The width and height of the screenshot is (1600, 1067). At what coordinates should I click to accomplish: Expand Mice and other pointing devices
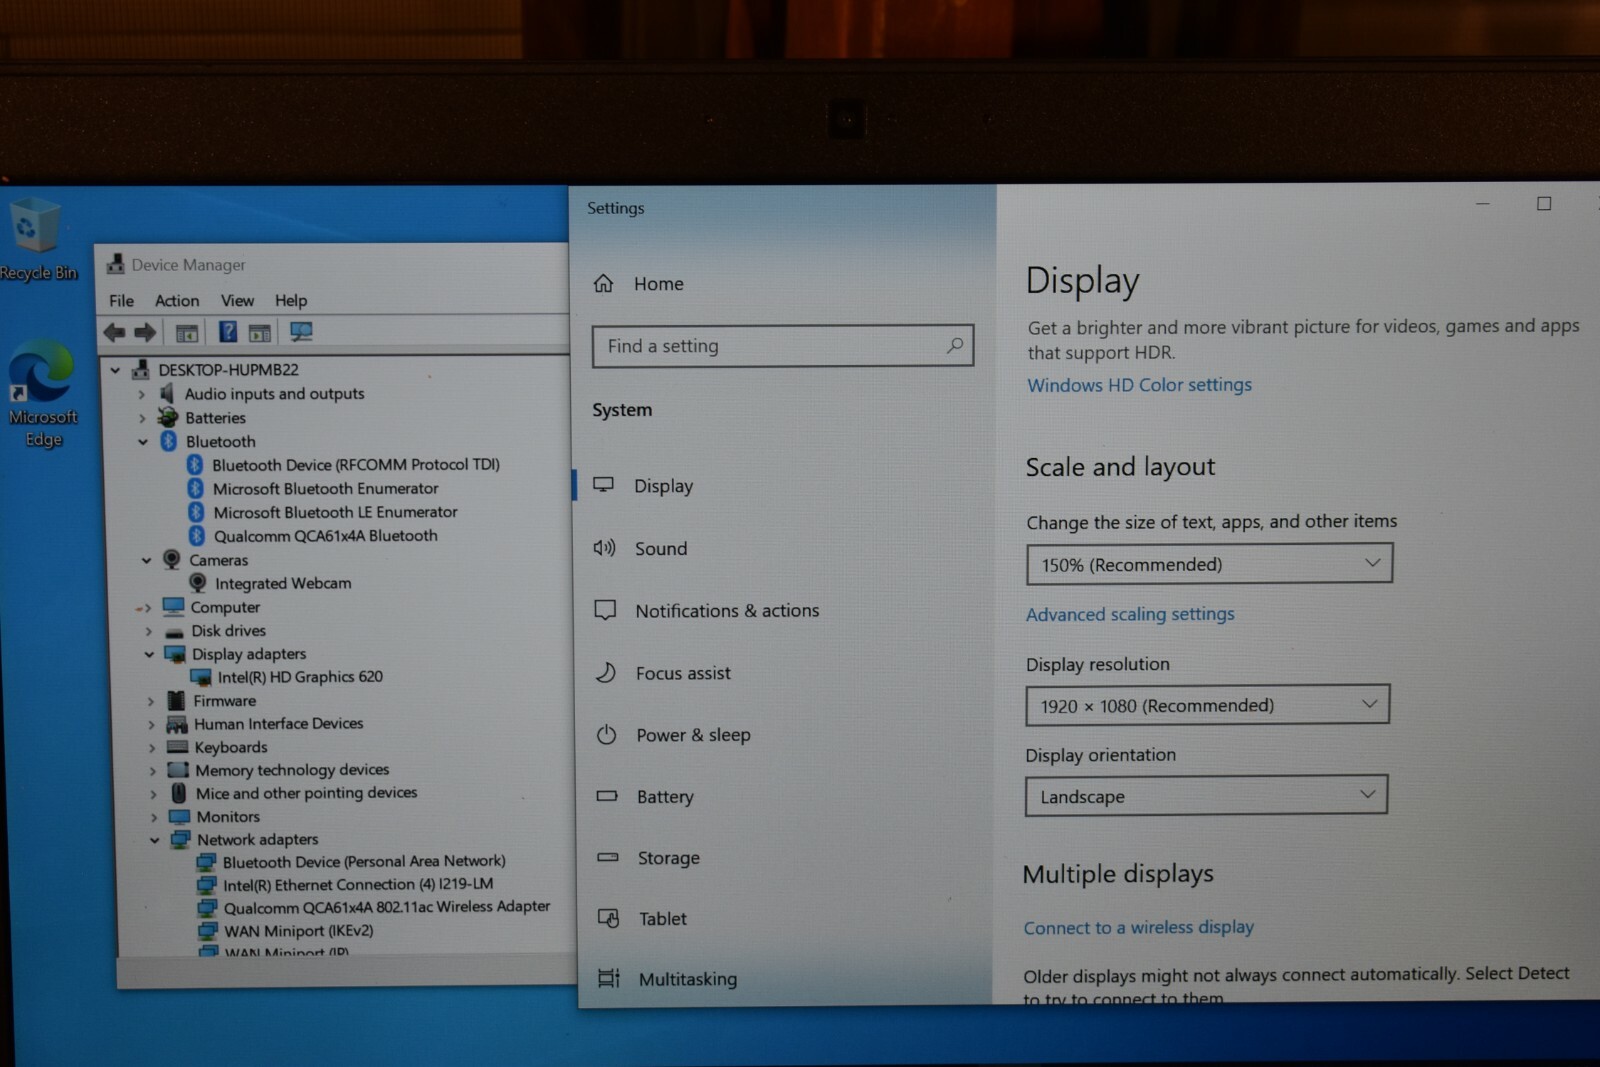point(153,794)
